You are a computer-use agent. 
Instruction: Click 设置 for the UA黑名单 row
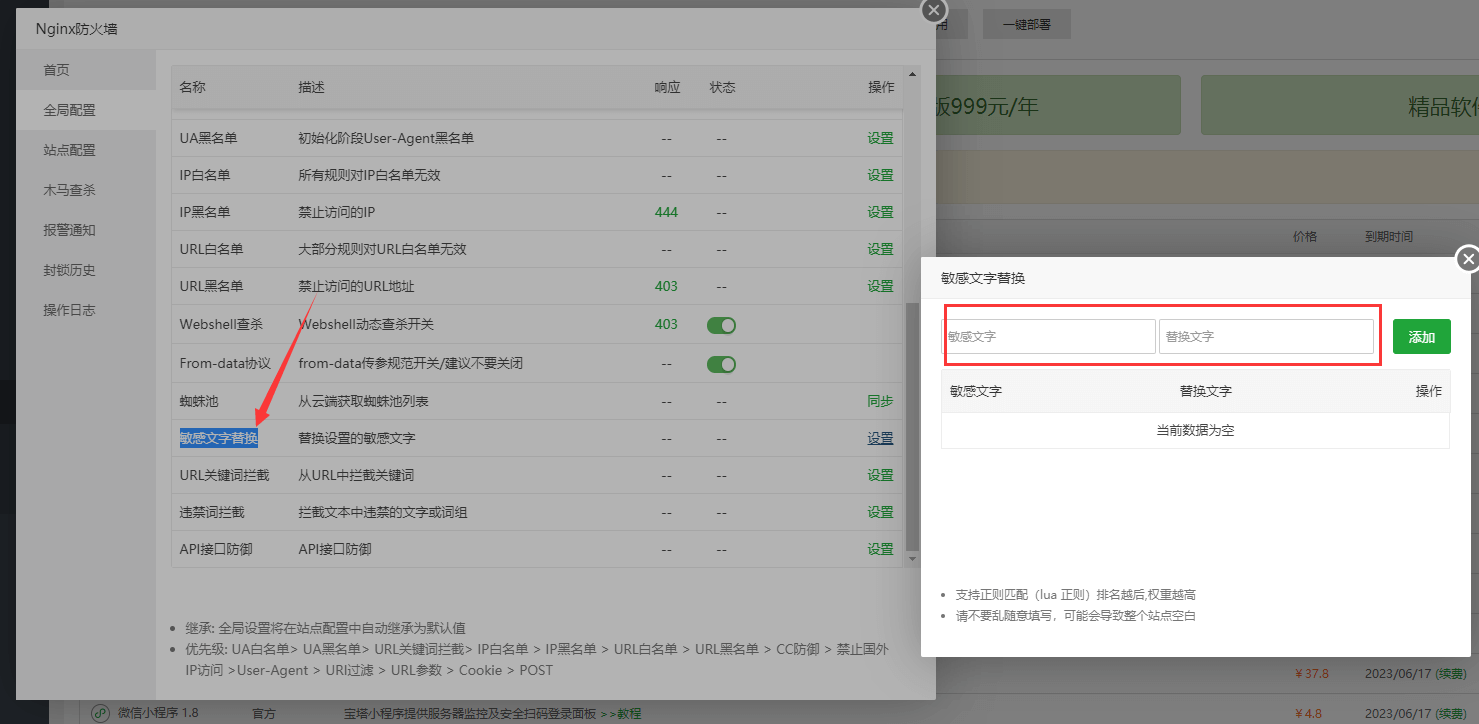(x=880, y=138)
